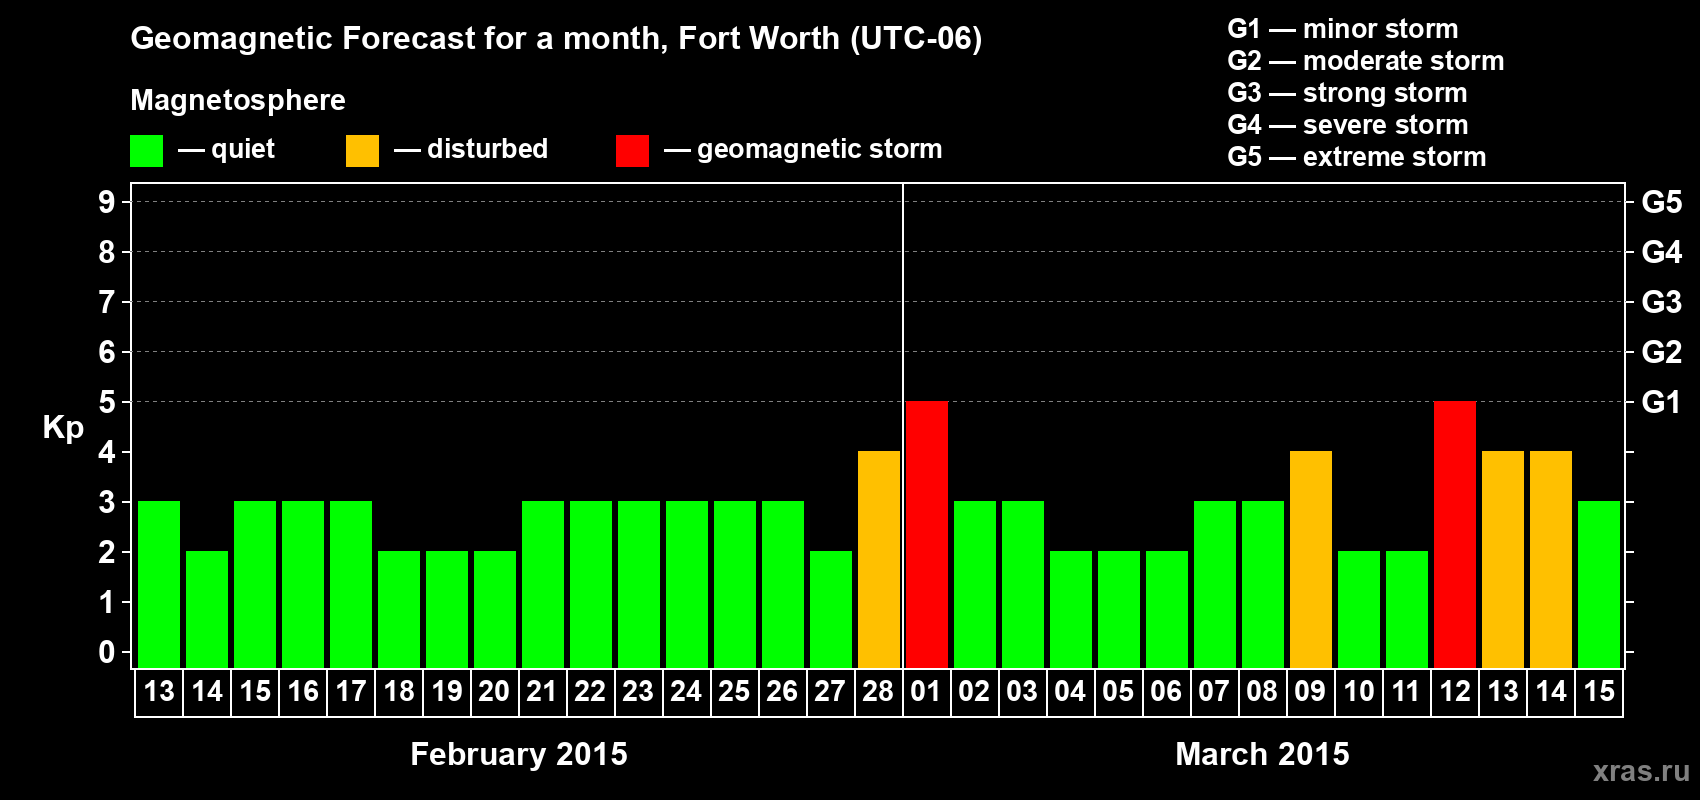Select the orange bar for March 14
The width and height of the screenshot is (1700, 800).
point(1551,560)
